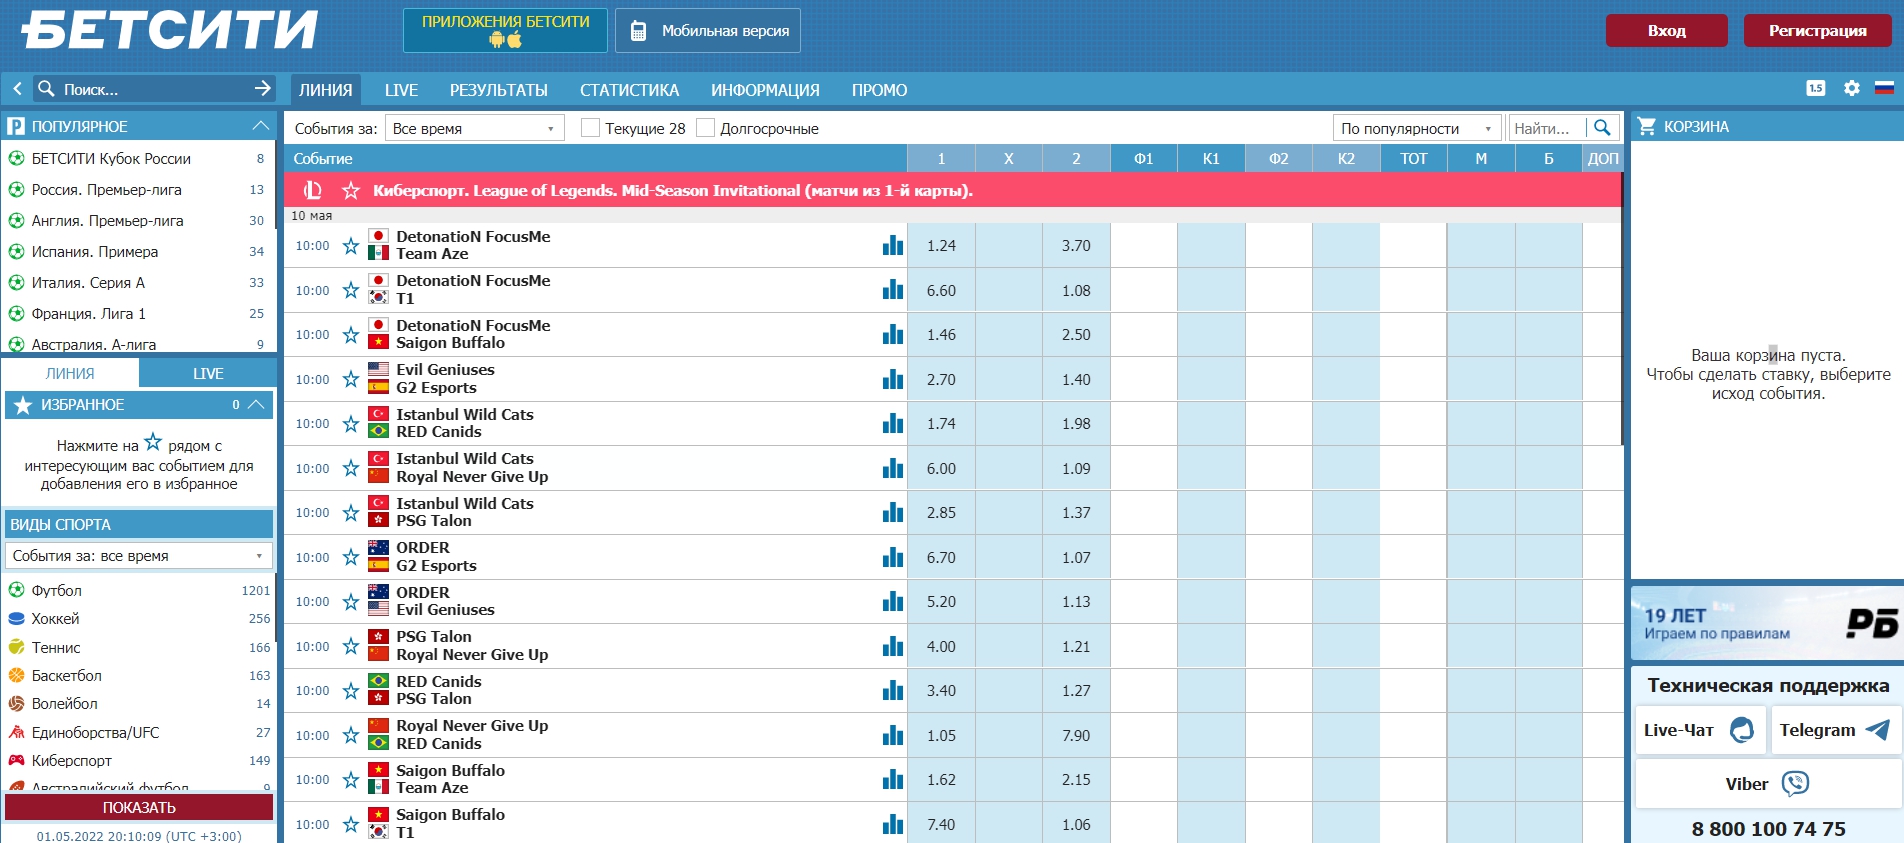Open settings gear icon in navigation bar

[1852, 88]
